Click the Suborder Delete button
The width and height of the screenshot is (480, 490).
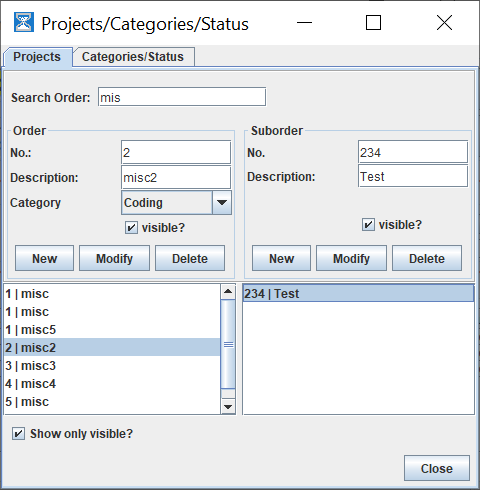coord(427,258)
